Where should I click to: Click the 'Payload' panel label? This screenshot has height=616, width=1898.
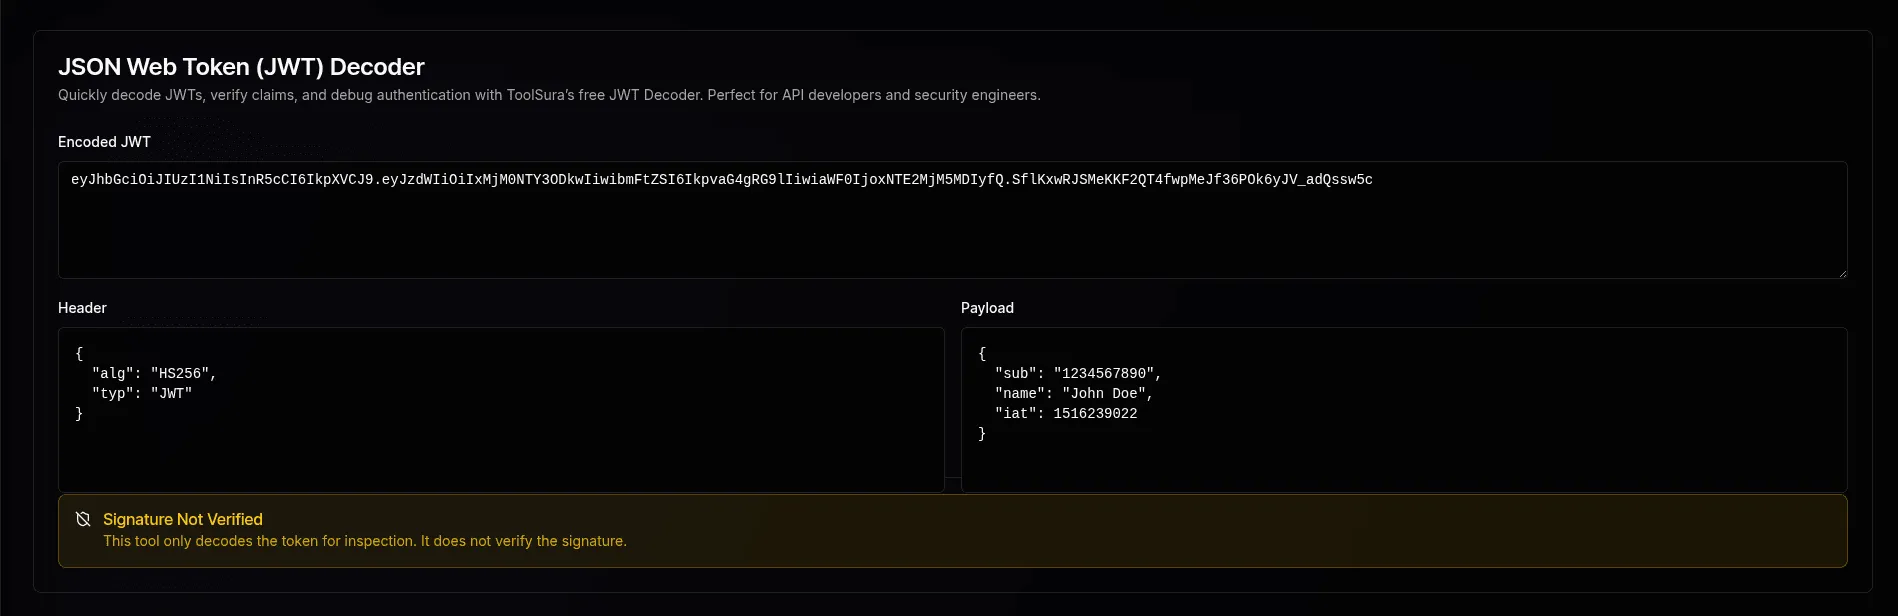tap(987, 308)
